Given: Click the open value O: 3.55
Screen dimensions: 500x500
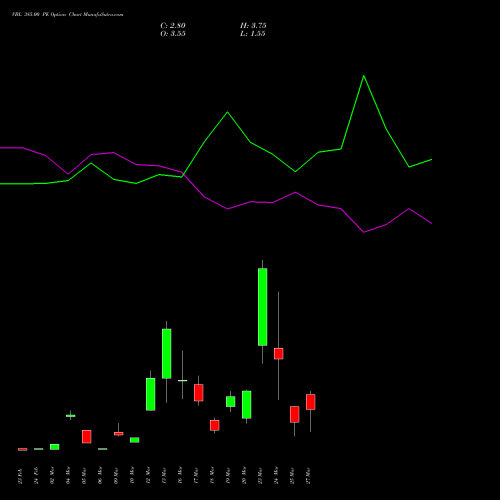Looking at the screenshot, I should click(173, 34).
